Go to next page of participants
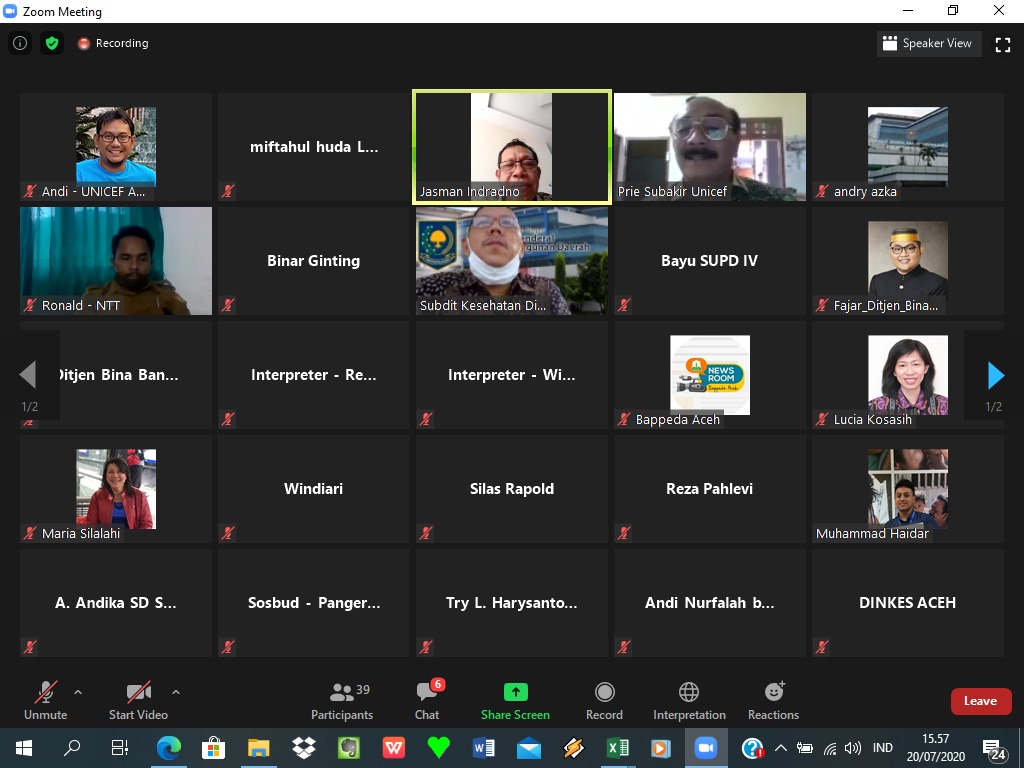The width and height of the screenshot is (1024, 768). click(x=995, y=375)
